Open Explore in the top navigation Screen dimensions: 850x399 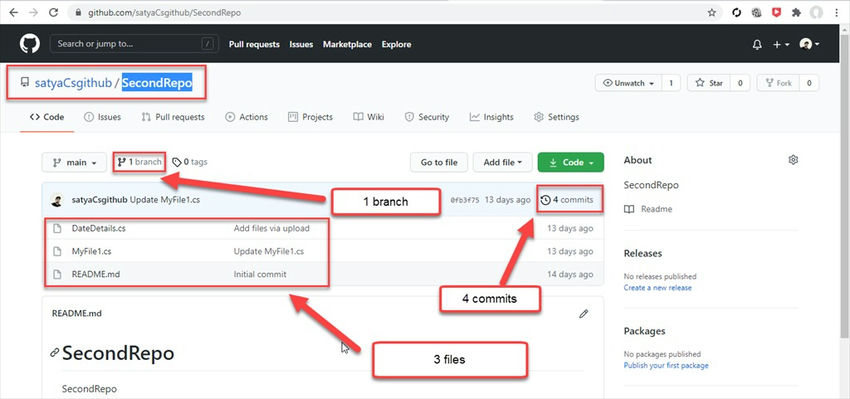[x=396, y=44]
